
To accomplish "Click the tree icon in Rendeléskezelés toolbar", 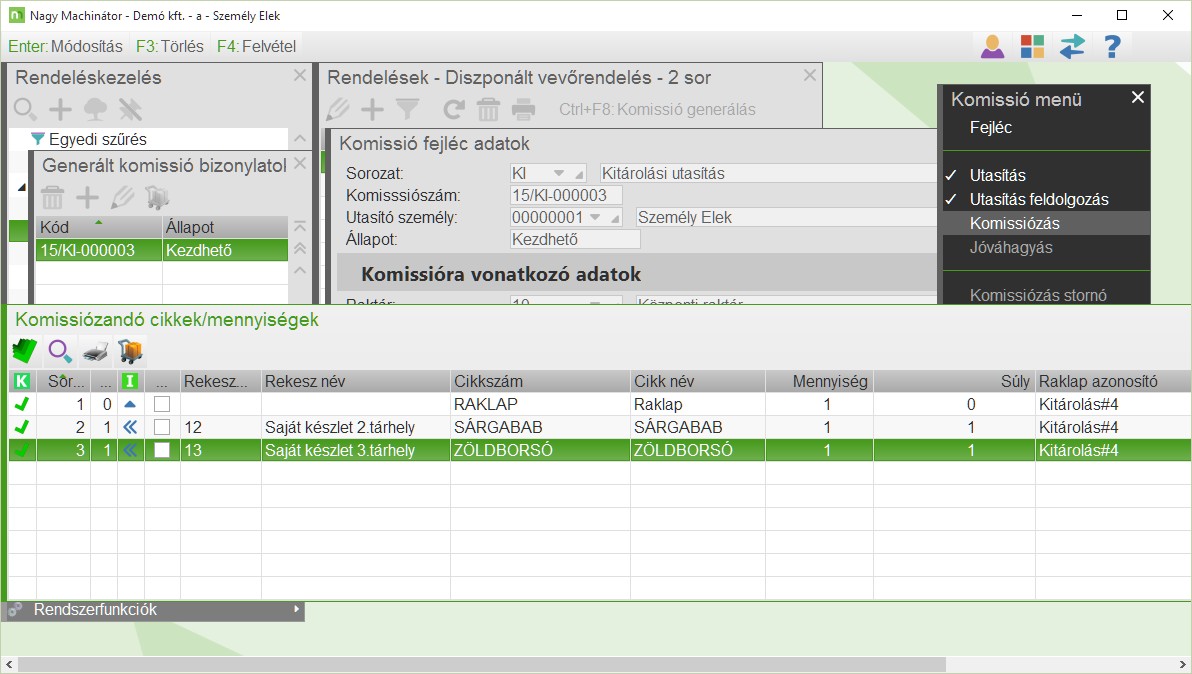I will tap(95, 109).
